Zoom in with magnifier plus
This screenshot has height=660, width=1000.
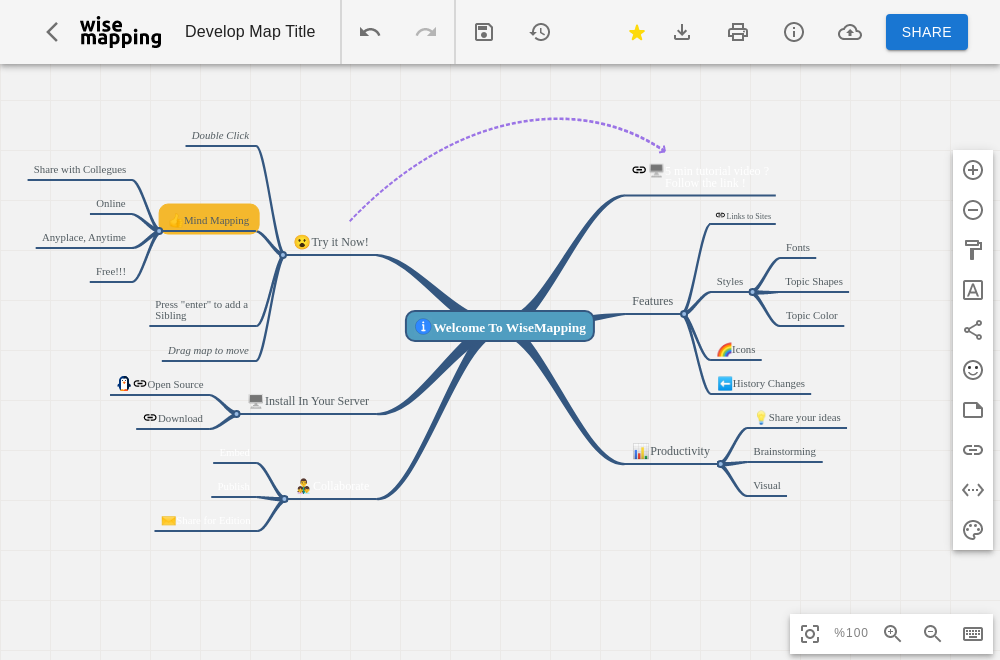click(x=892, y=633)
